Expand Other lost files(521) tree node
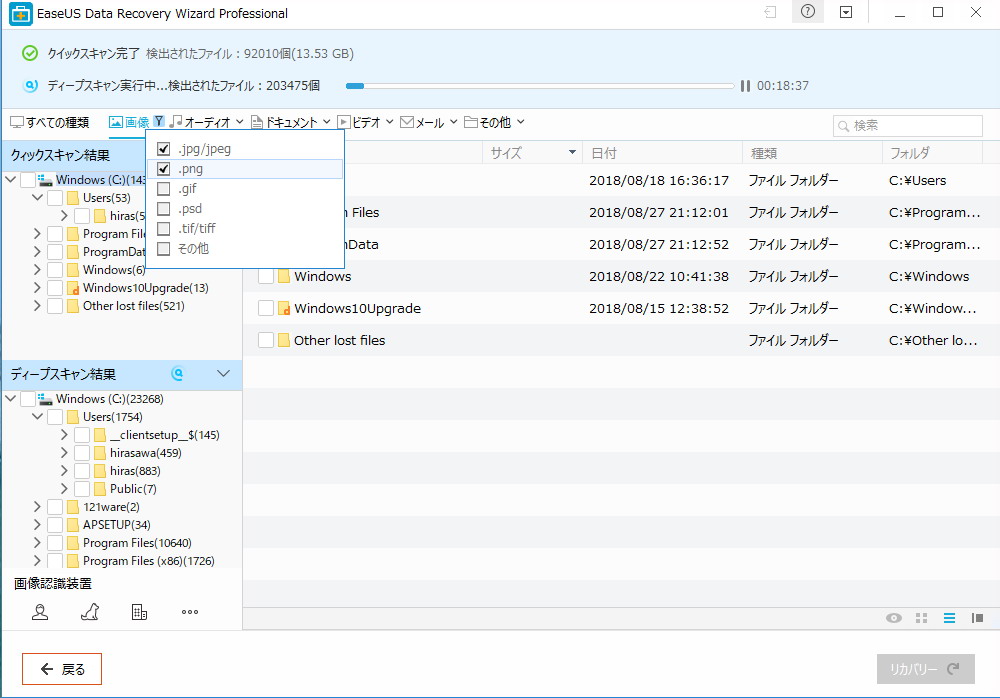1000x698 pixels. (x=37, y=306)
